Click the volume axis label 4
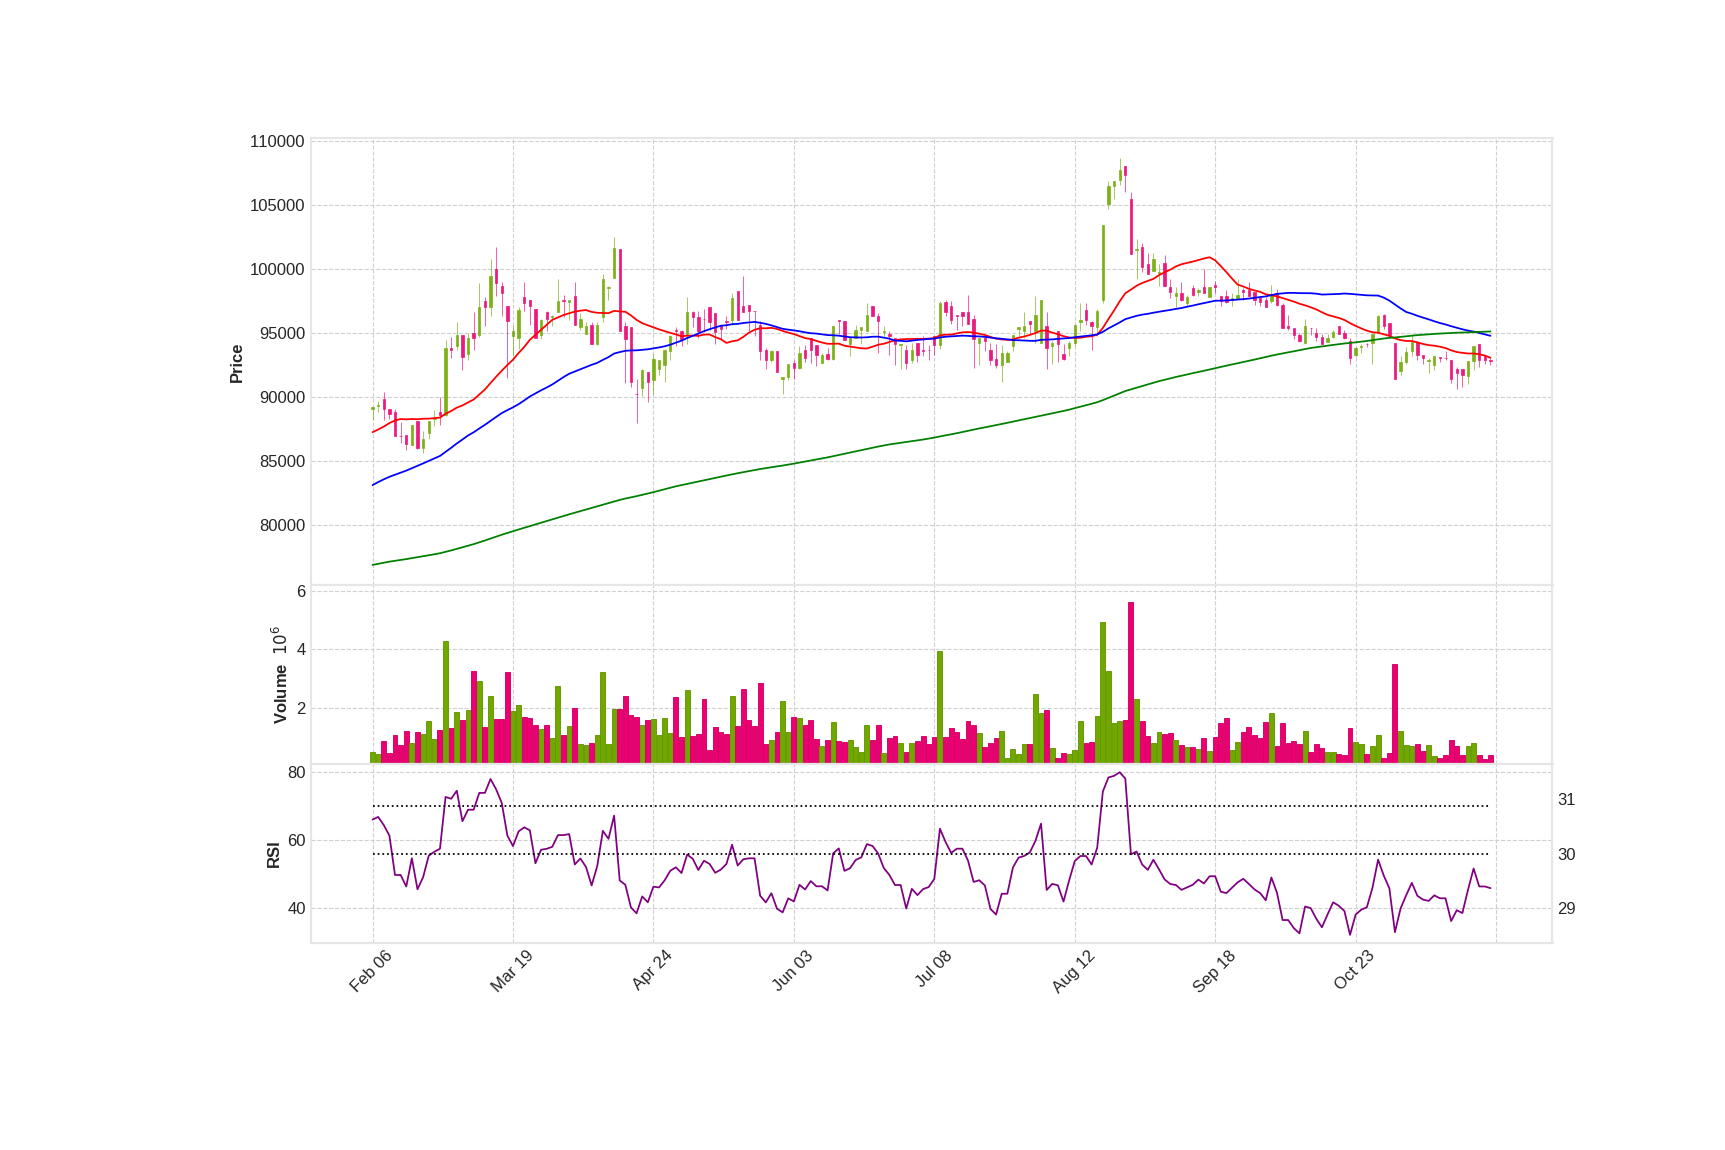This screenshot has height=1150, width=1725. pos(301,650)
